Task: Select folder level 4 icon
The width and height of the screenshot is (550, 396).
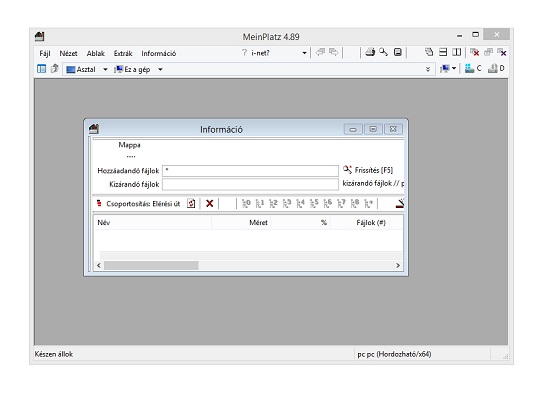Action: (301, 203)
